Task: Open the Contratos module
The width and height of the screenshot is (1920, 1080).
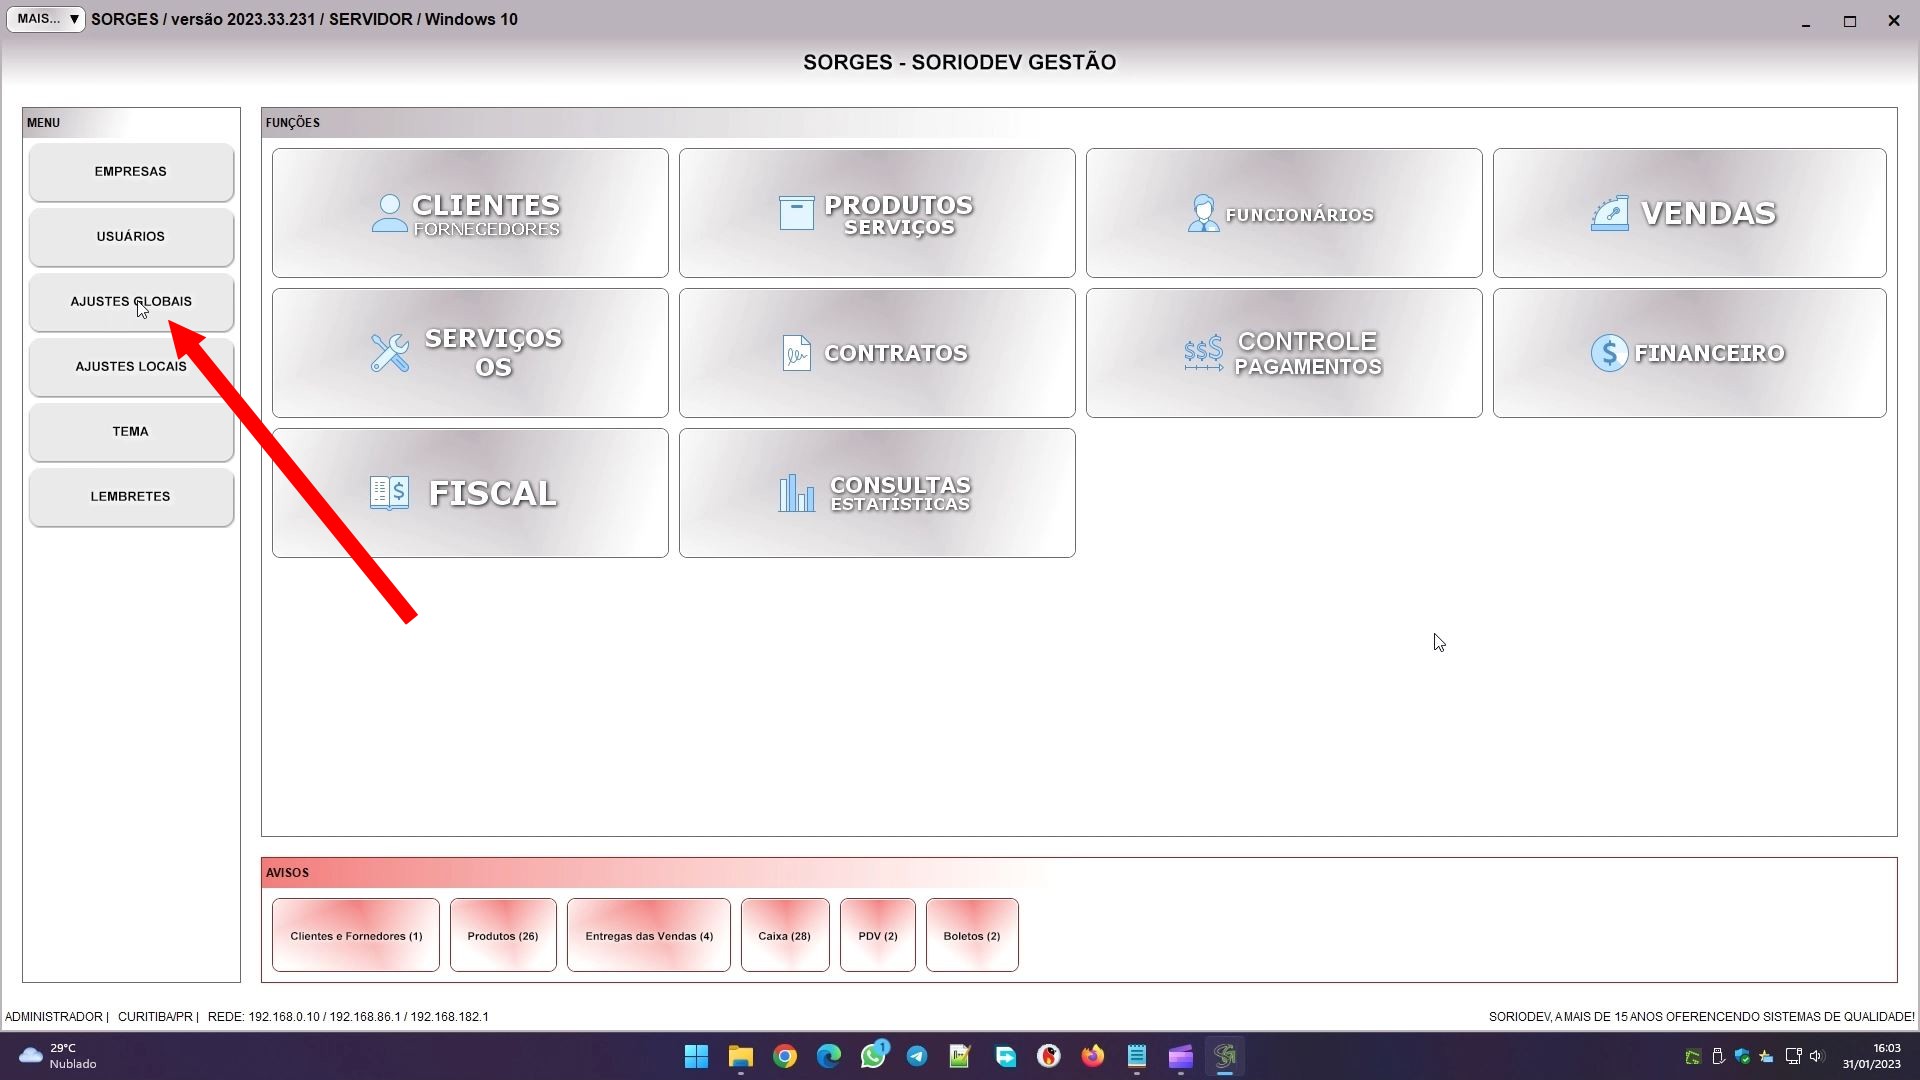Action: click(x=877, y=353)
